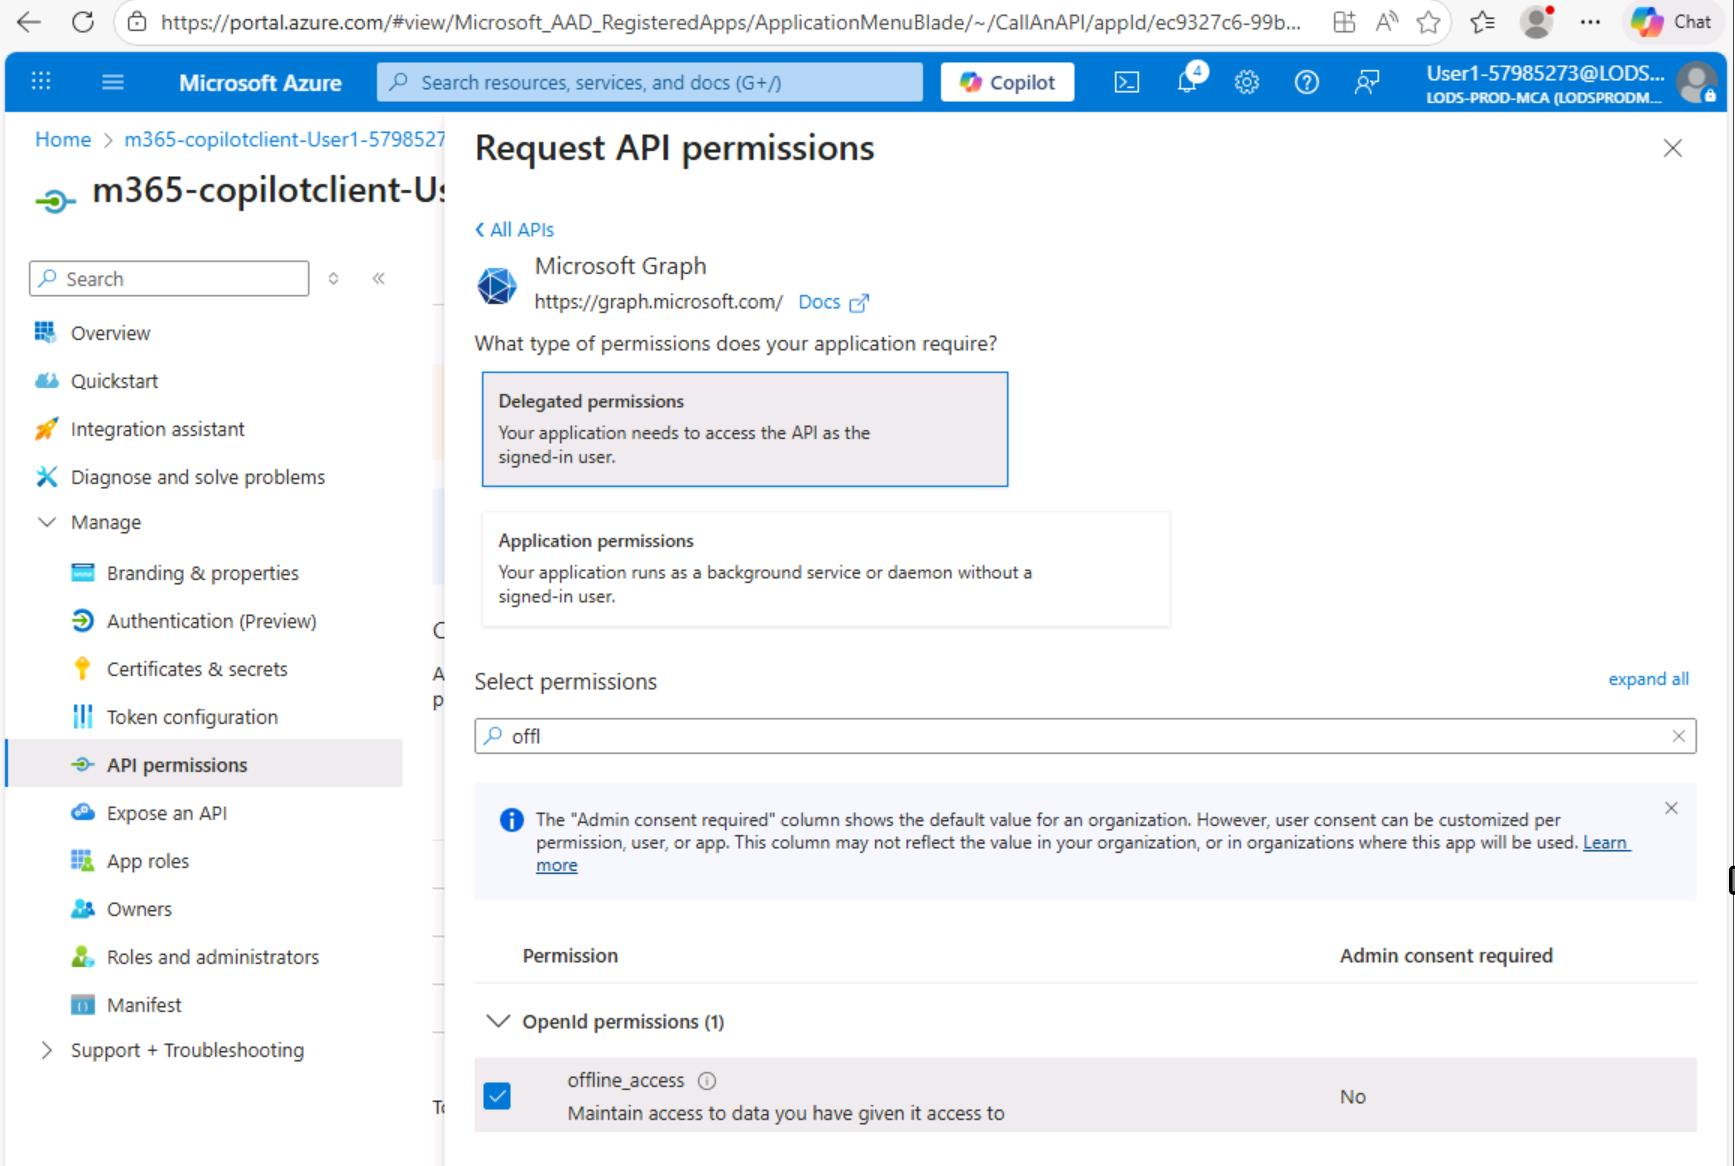Image resolution: width=1735 pixels, height=1166 pixels.
Task: Click the Azure top search bar
Action: (650, 83)
